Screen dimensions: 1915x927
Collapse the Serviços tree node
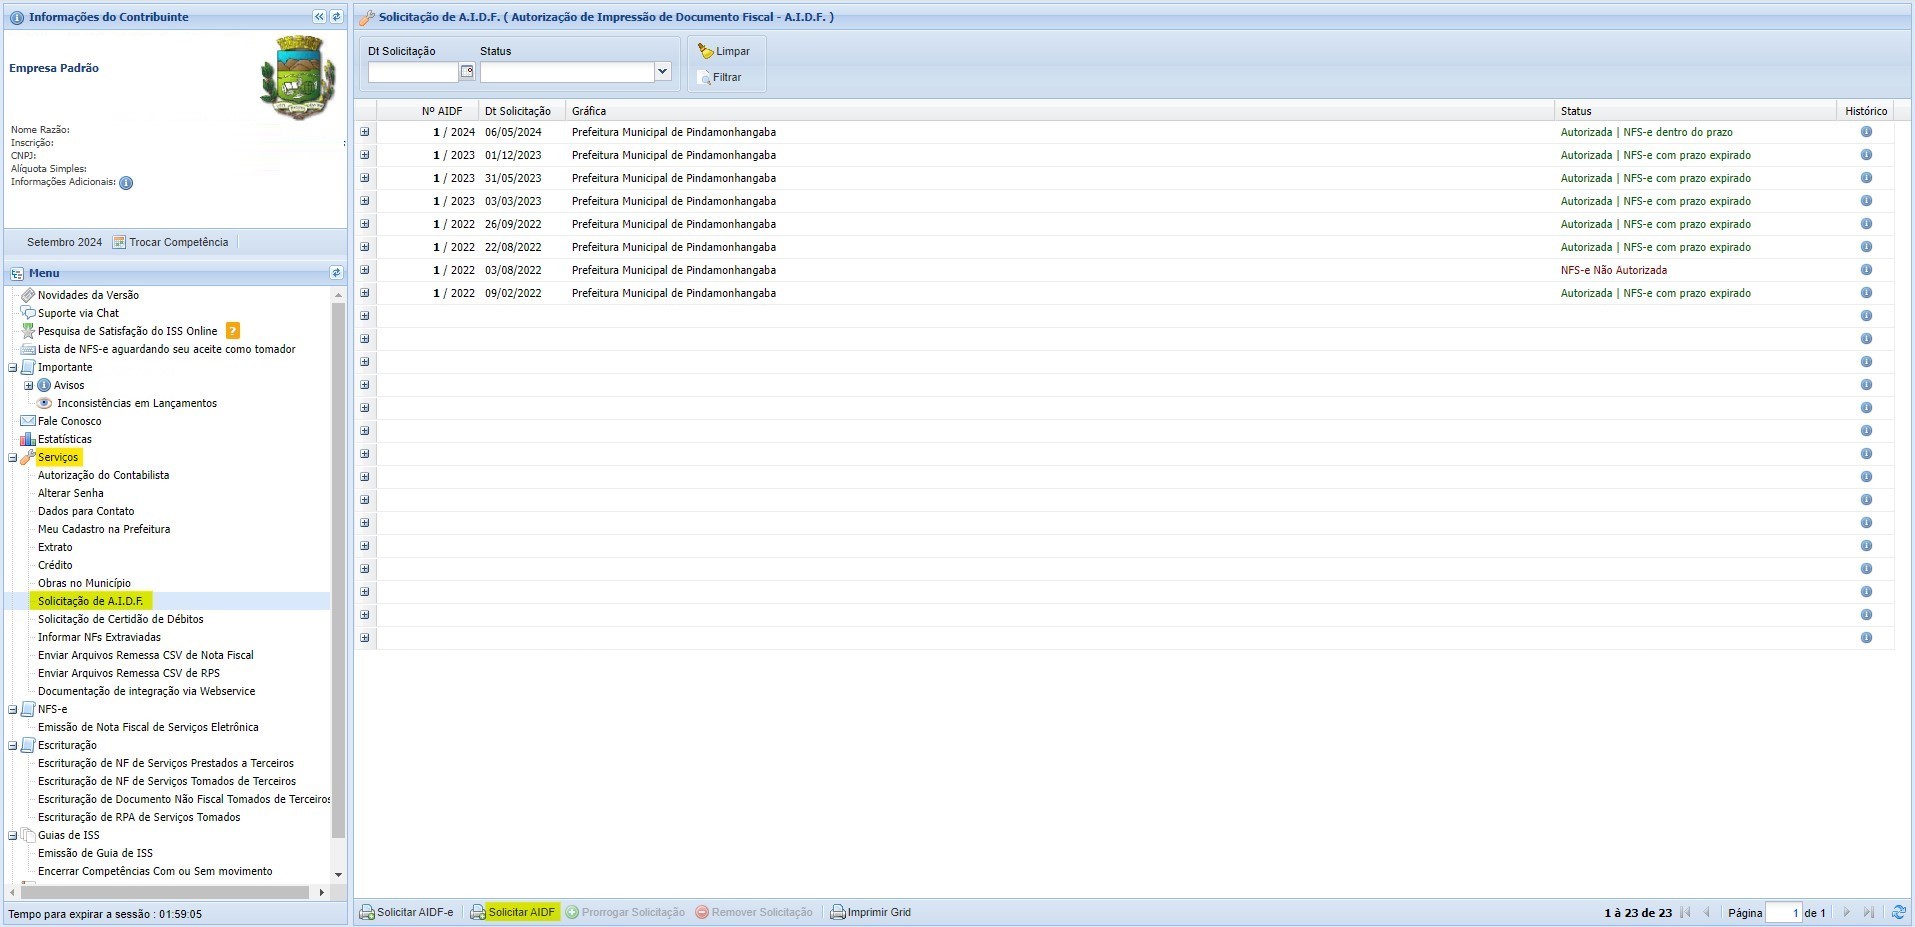13,457
